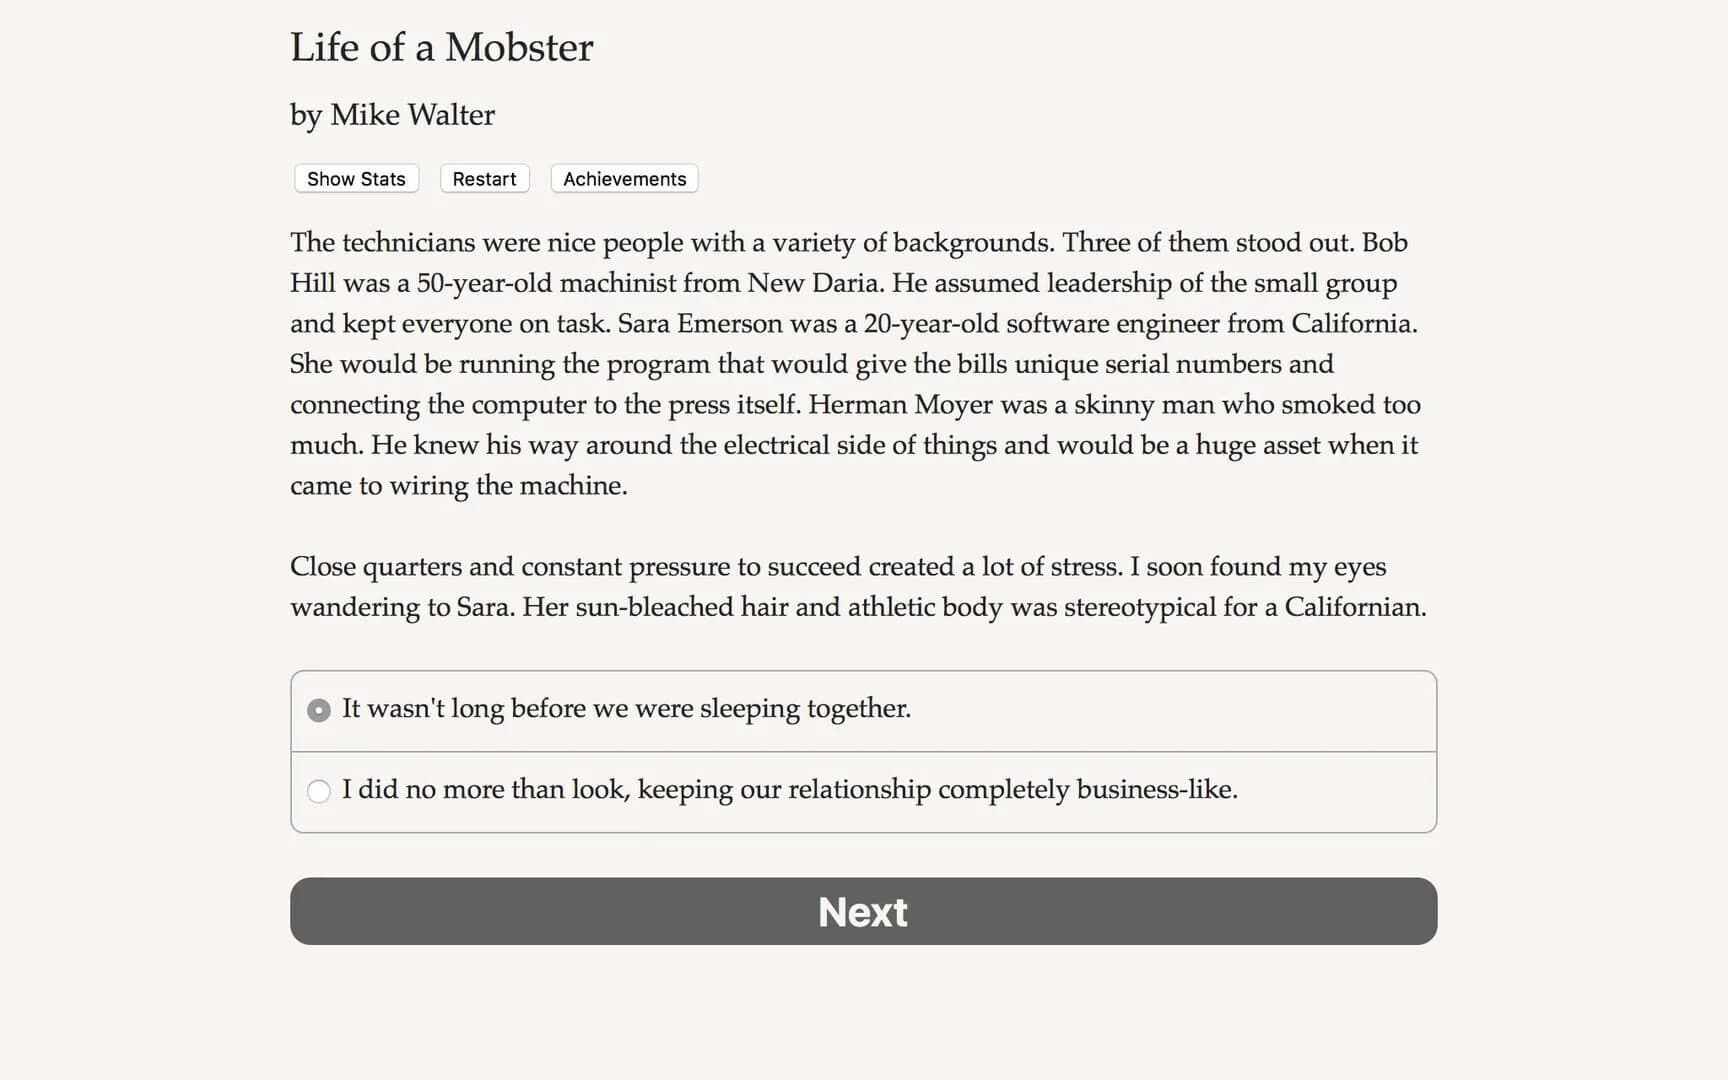
Task: Click the Show Stats button
Action: pos(355,178)
